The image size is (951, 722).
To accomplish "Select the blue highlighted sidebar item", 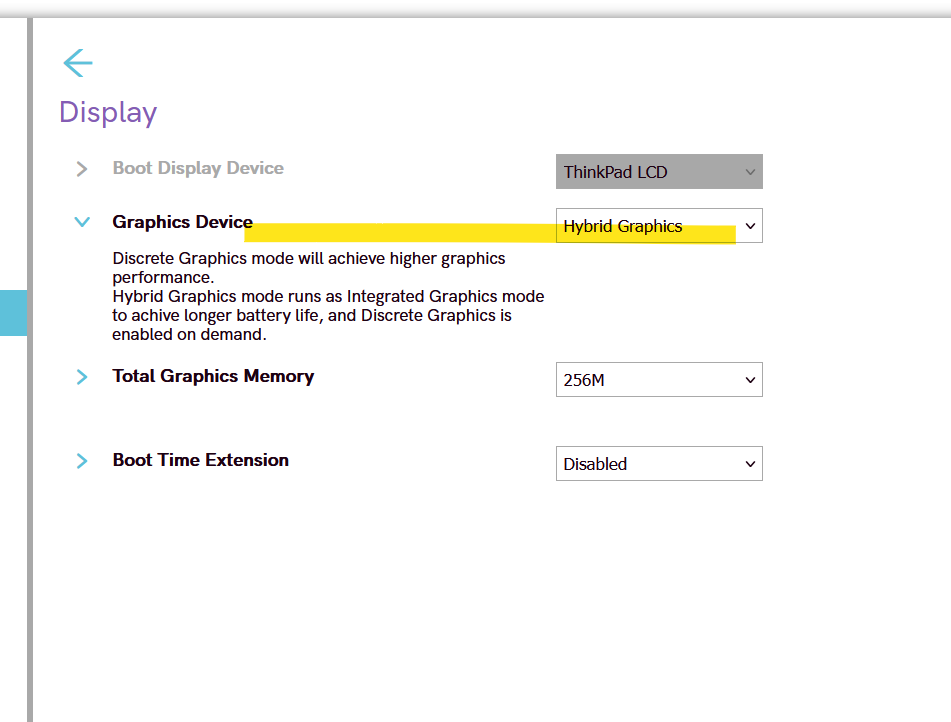I will 13,312.
